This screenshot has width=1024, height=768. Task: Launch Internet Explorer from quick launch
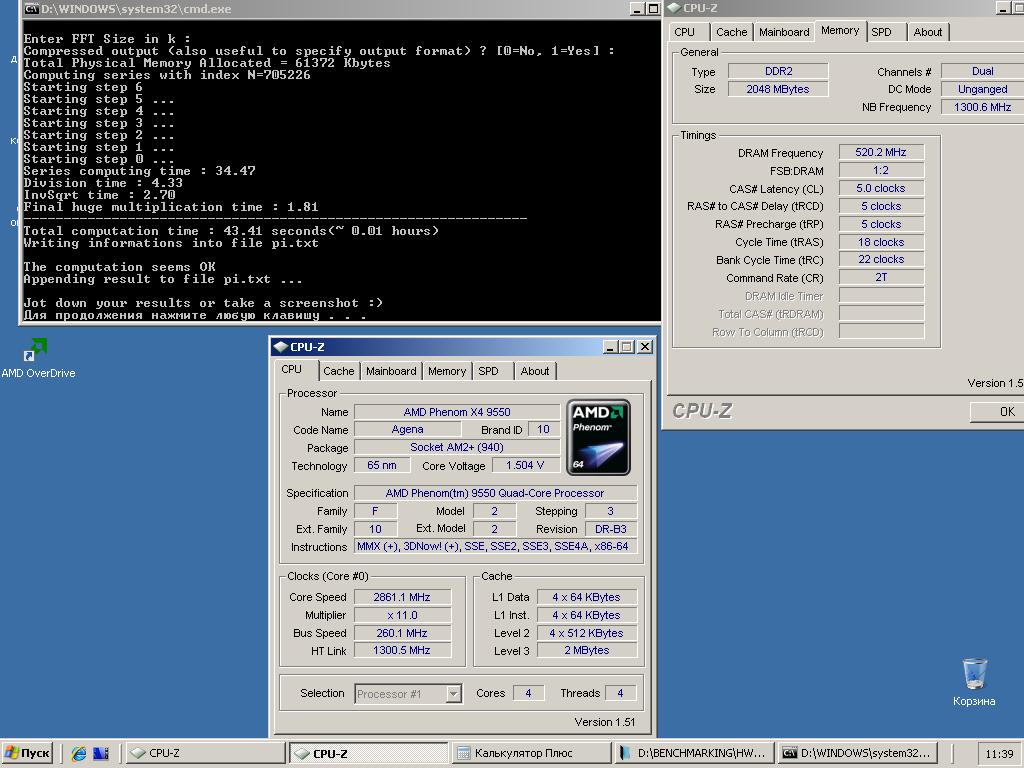(x=78, y=753)
